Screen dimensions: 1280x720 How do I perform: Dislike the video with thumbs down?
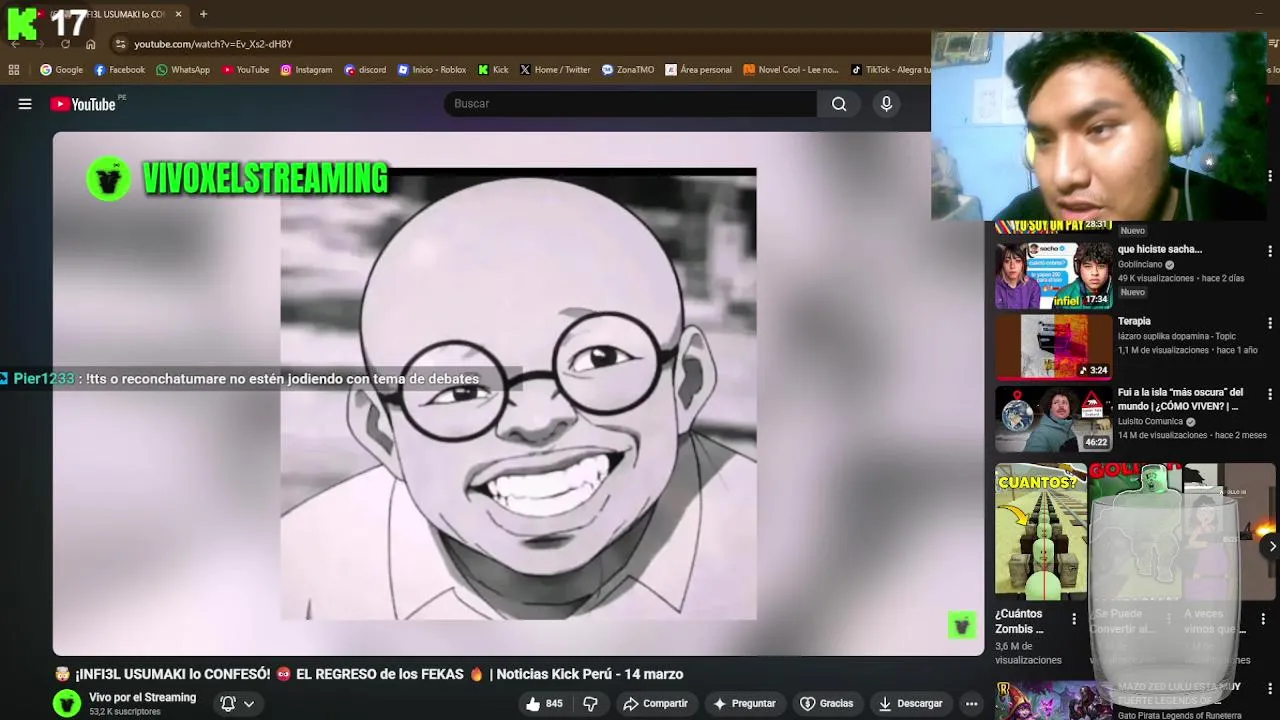[590, 704]
